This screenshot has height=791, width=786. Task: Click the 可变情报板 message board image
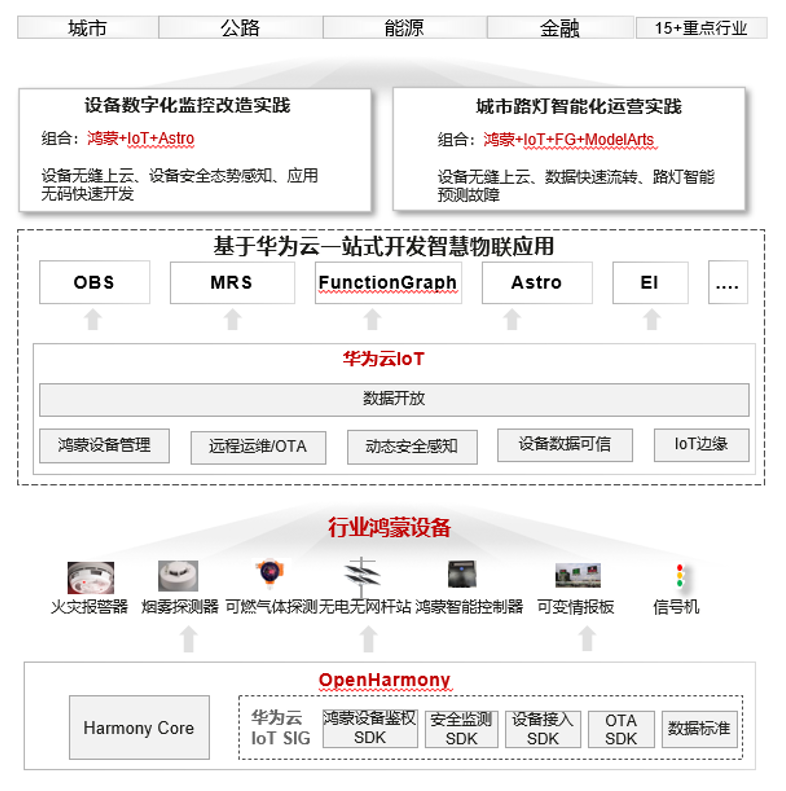[x=578, y=576]
